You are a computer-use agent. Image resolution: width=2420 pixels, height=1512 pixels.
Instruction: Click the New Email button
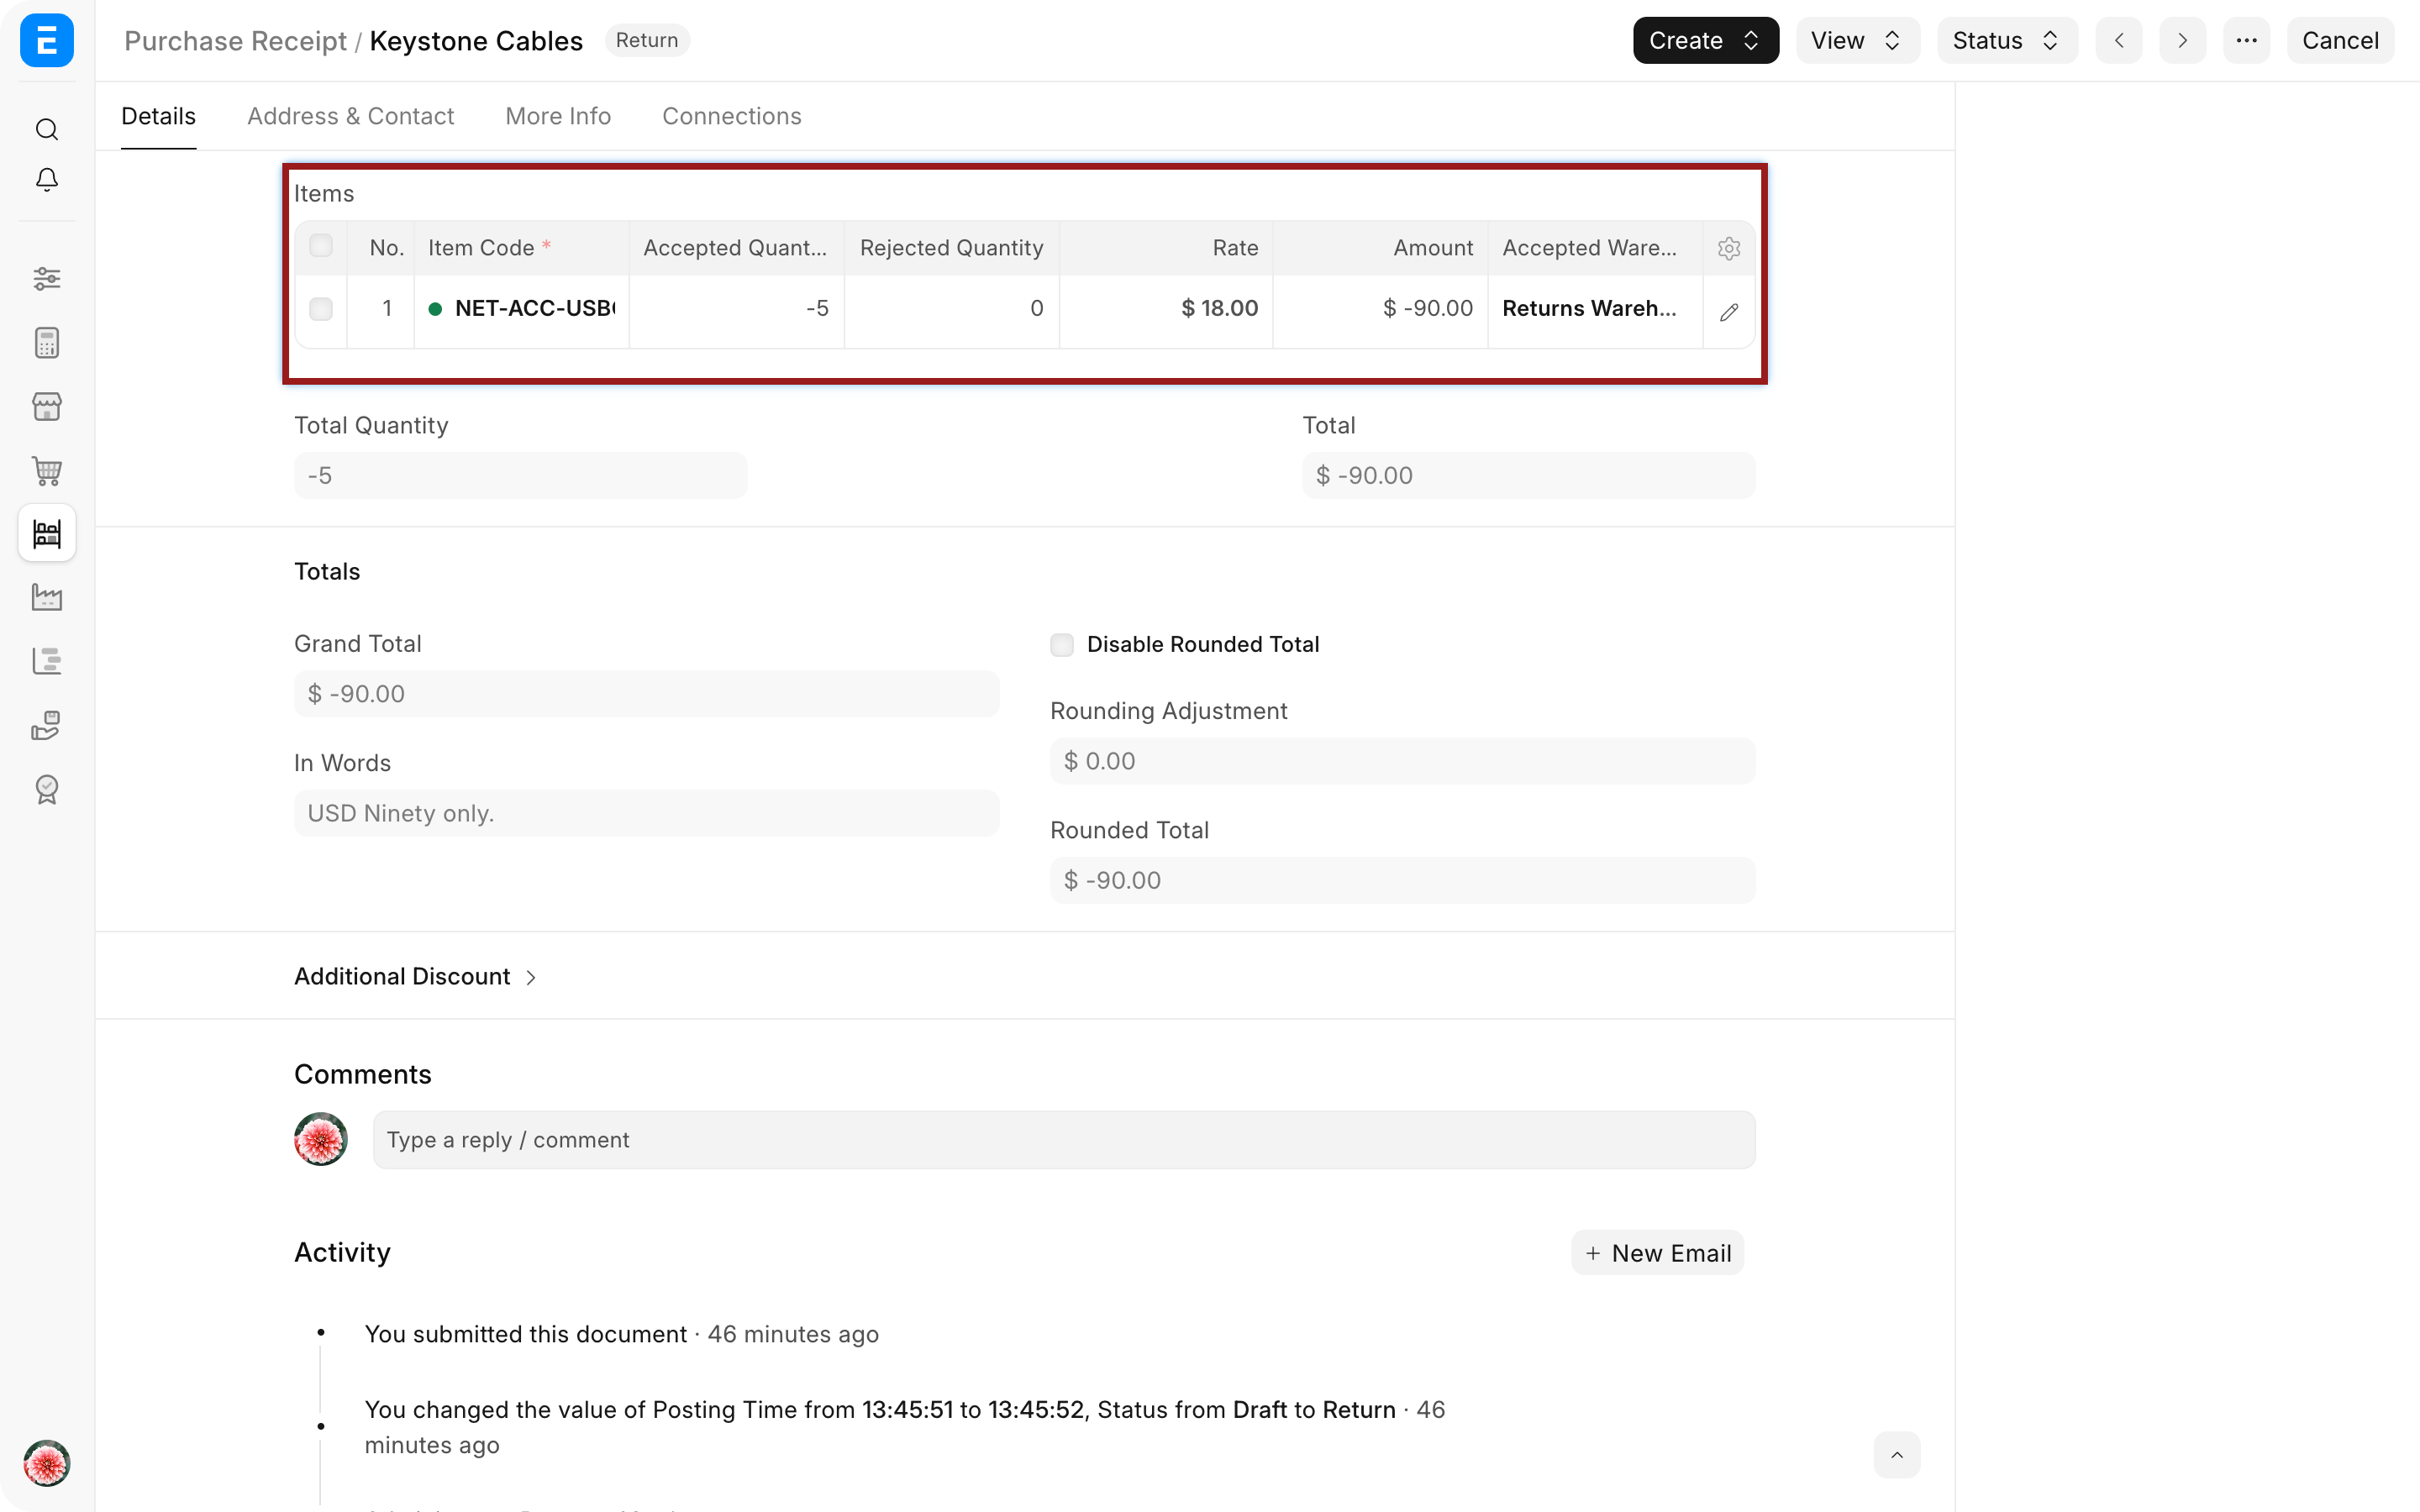click(x=1657, y=1253)
